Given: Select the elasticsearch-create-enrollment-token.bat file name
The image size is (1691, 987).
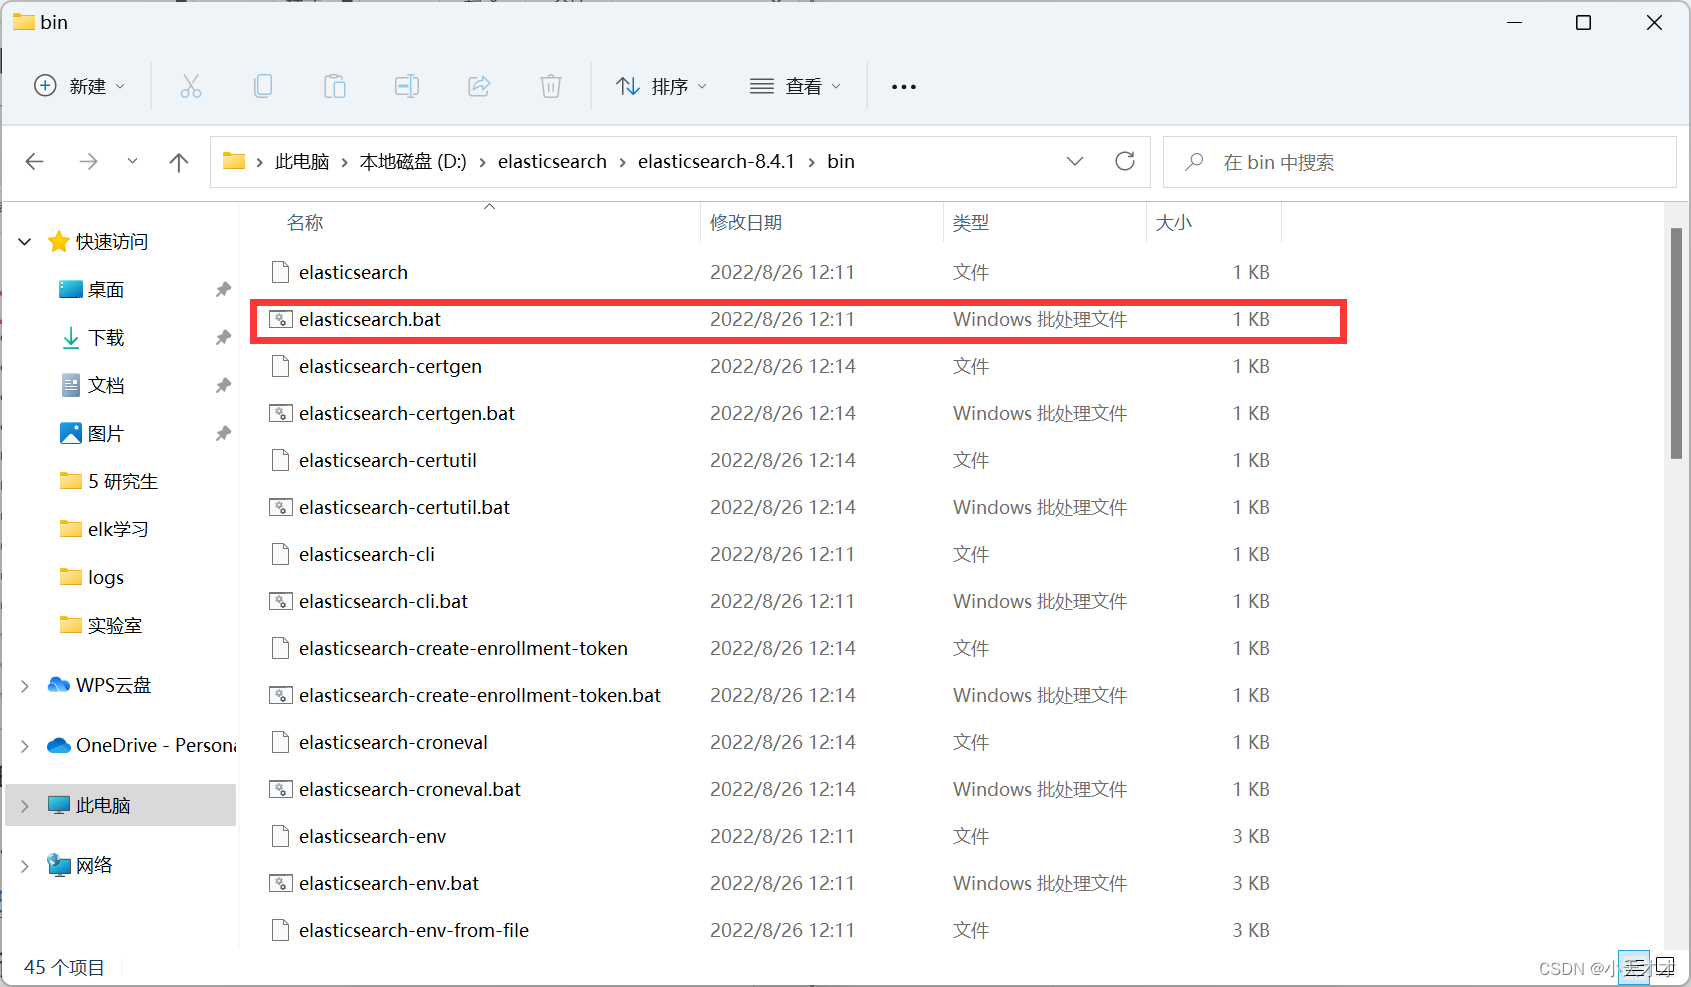Looking at the screenshot, I should pos(480,695).
